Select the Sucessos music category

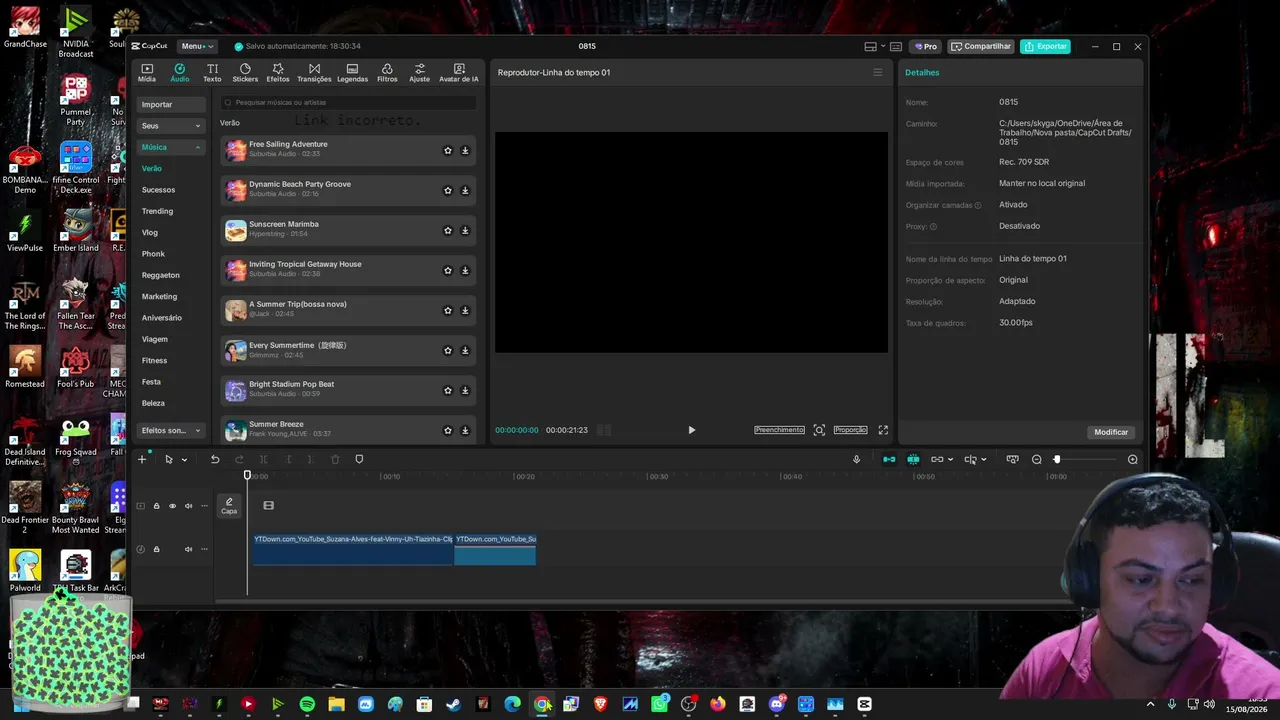158,190
